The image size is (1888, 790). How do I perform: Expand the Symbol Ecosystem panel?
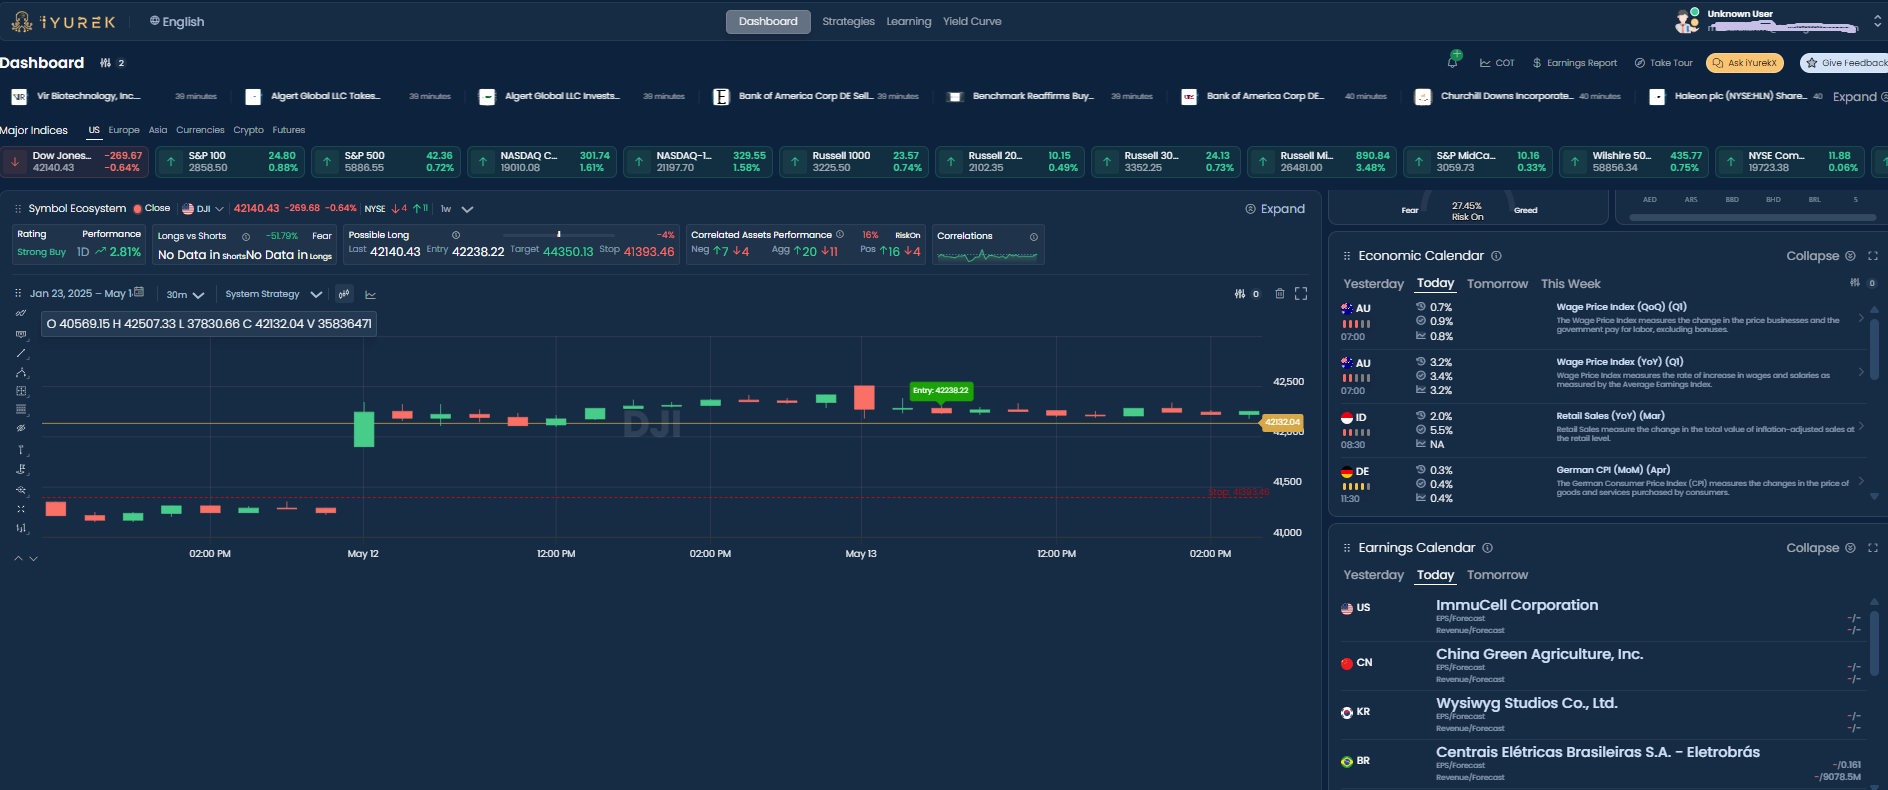[1275, 209]
